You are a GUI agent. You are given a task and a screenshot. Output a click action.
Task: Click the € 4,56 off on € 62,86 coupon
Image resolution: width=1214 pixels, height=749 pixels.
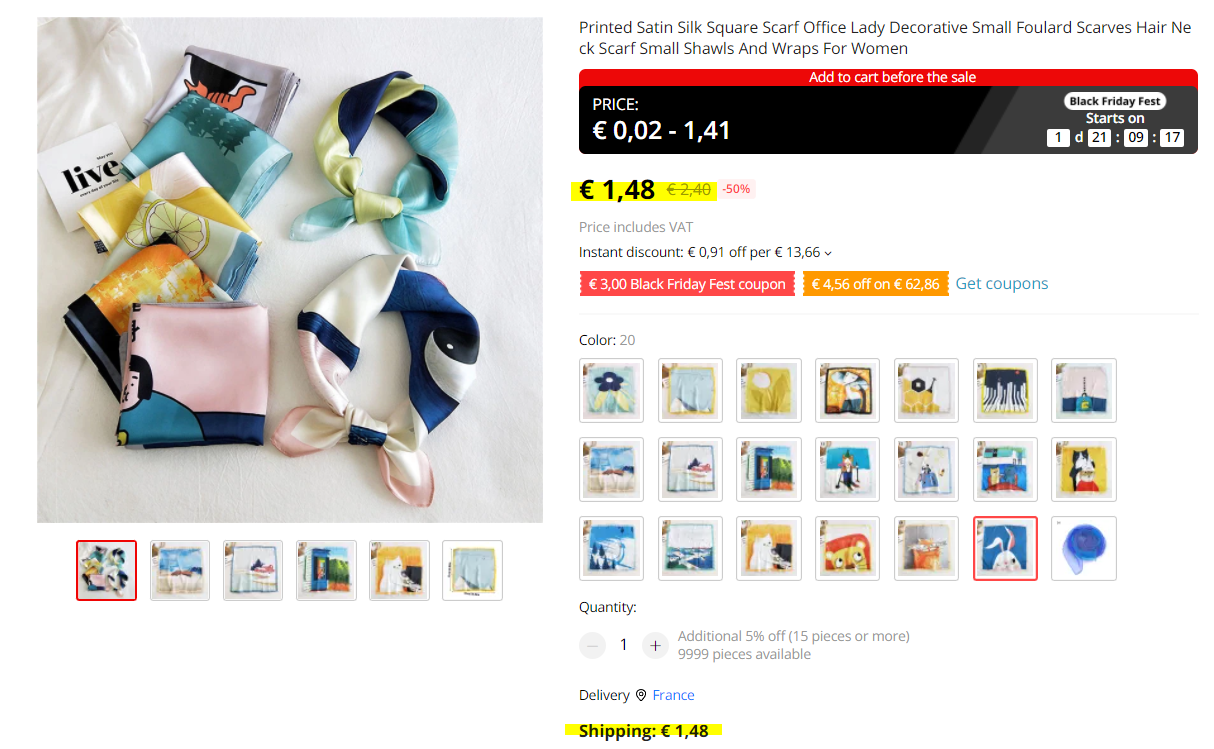point(876,284)
